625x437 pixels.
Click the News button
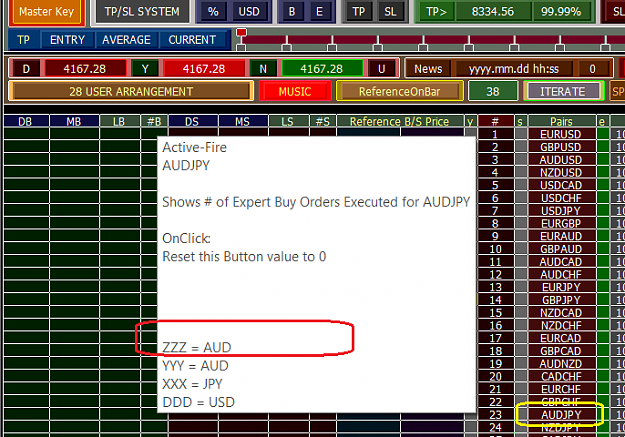(x=428, y=69)
